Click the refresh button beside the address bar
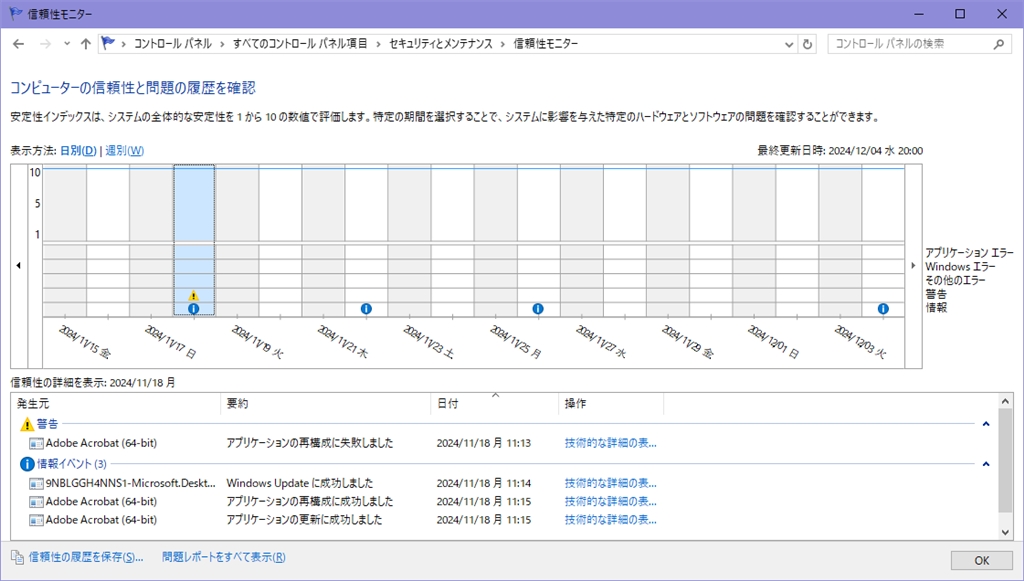The width and height of the screenshot is (1024, 581). point(807,44)
